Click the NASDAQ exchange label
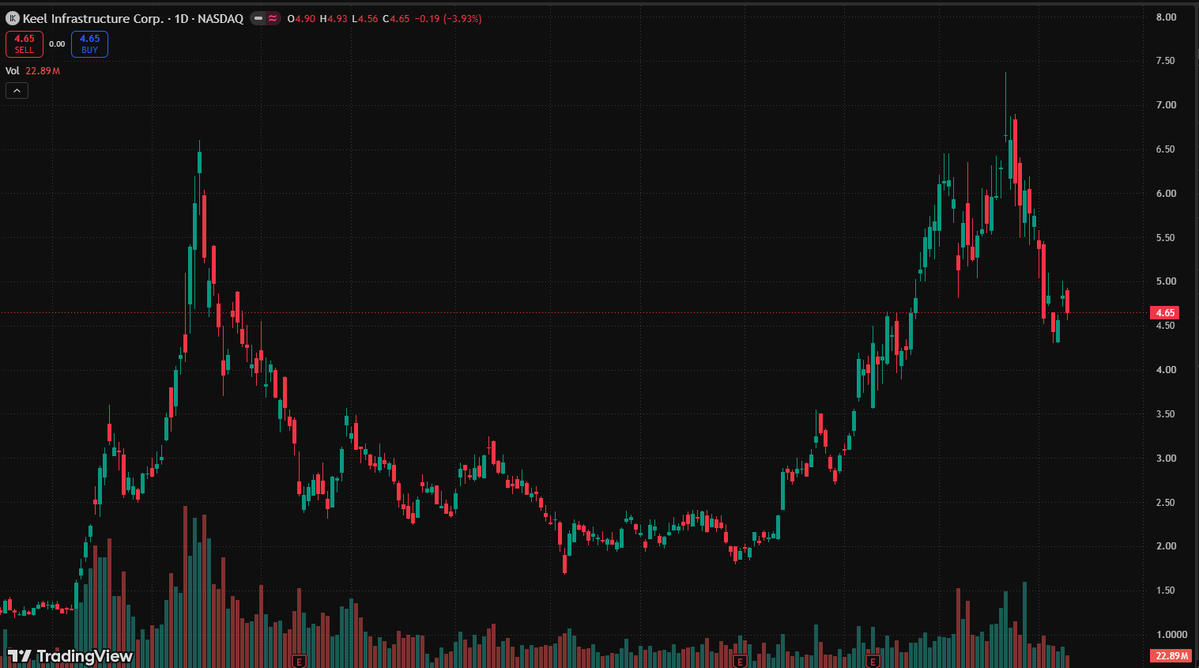 pyautogui.click(x=220, y=18)
